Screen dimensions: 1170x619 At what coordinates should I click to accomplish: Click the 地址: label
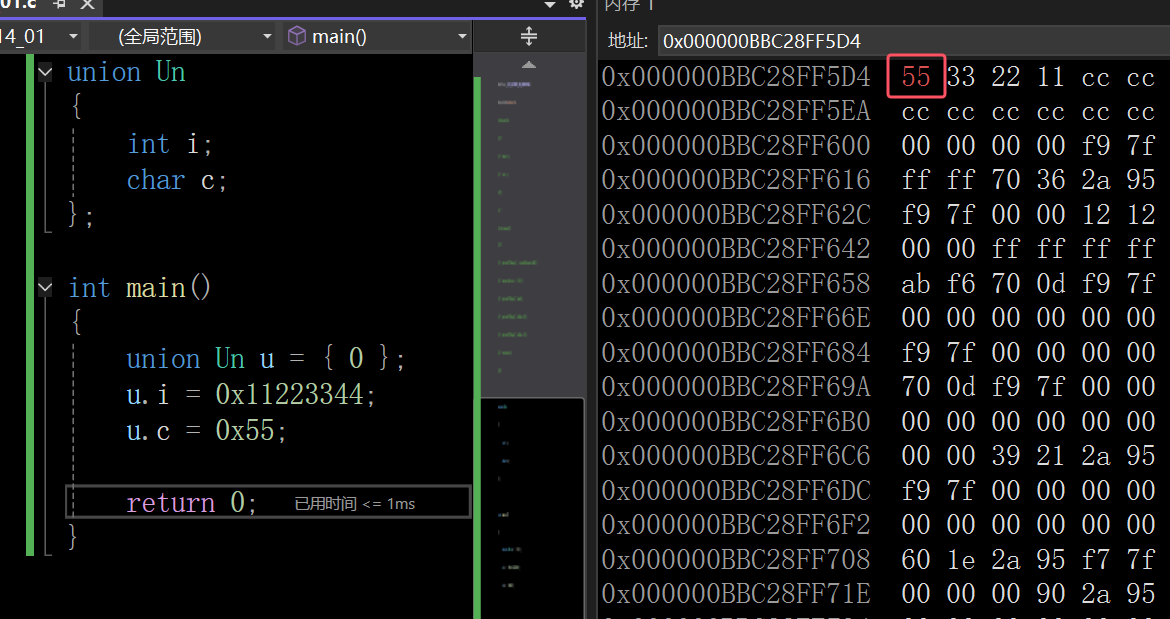coord(628,41)
